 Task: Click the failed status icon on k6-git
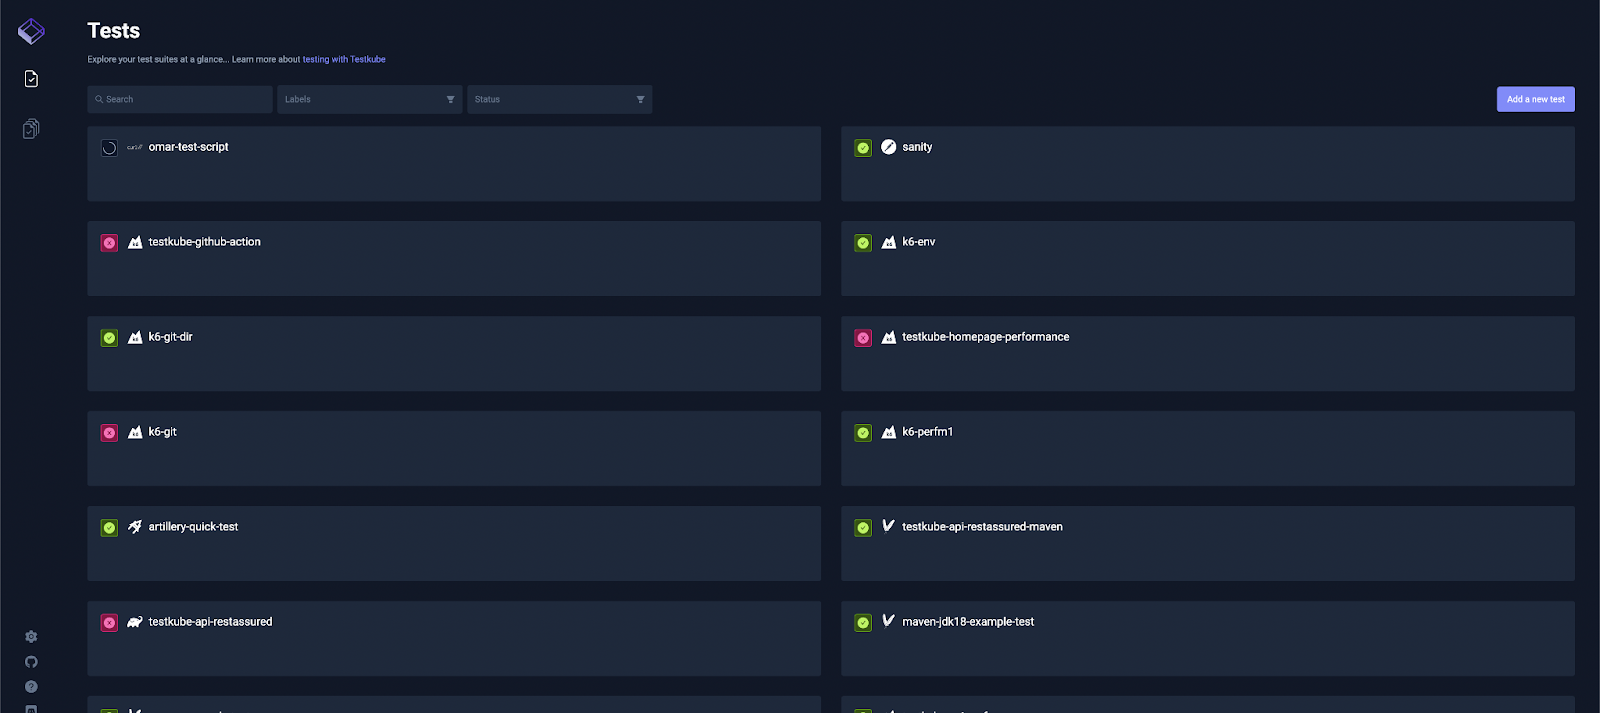(x=109, y=432)
